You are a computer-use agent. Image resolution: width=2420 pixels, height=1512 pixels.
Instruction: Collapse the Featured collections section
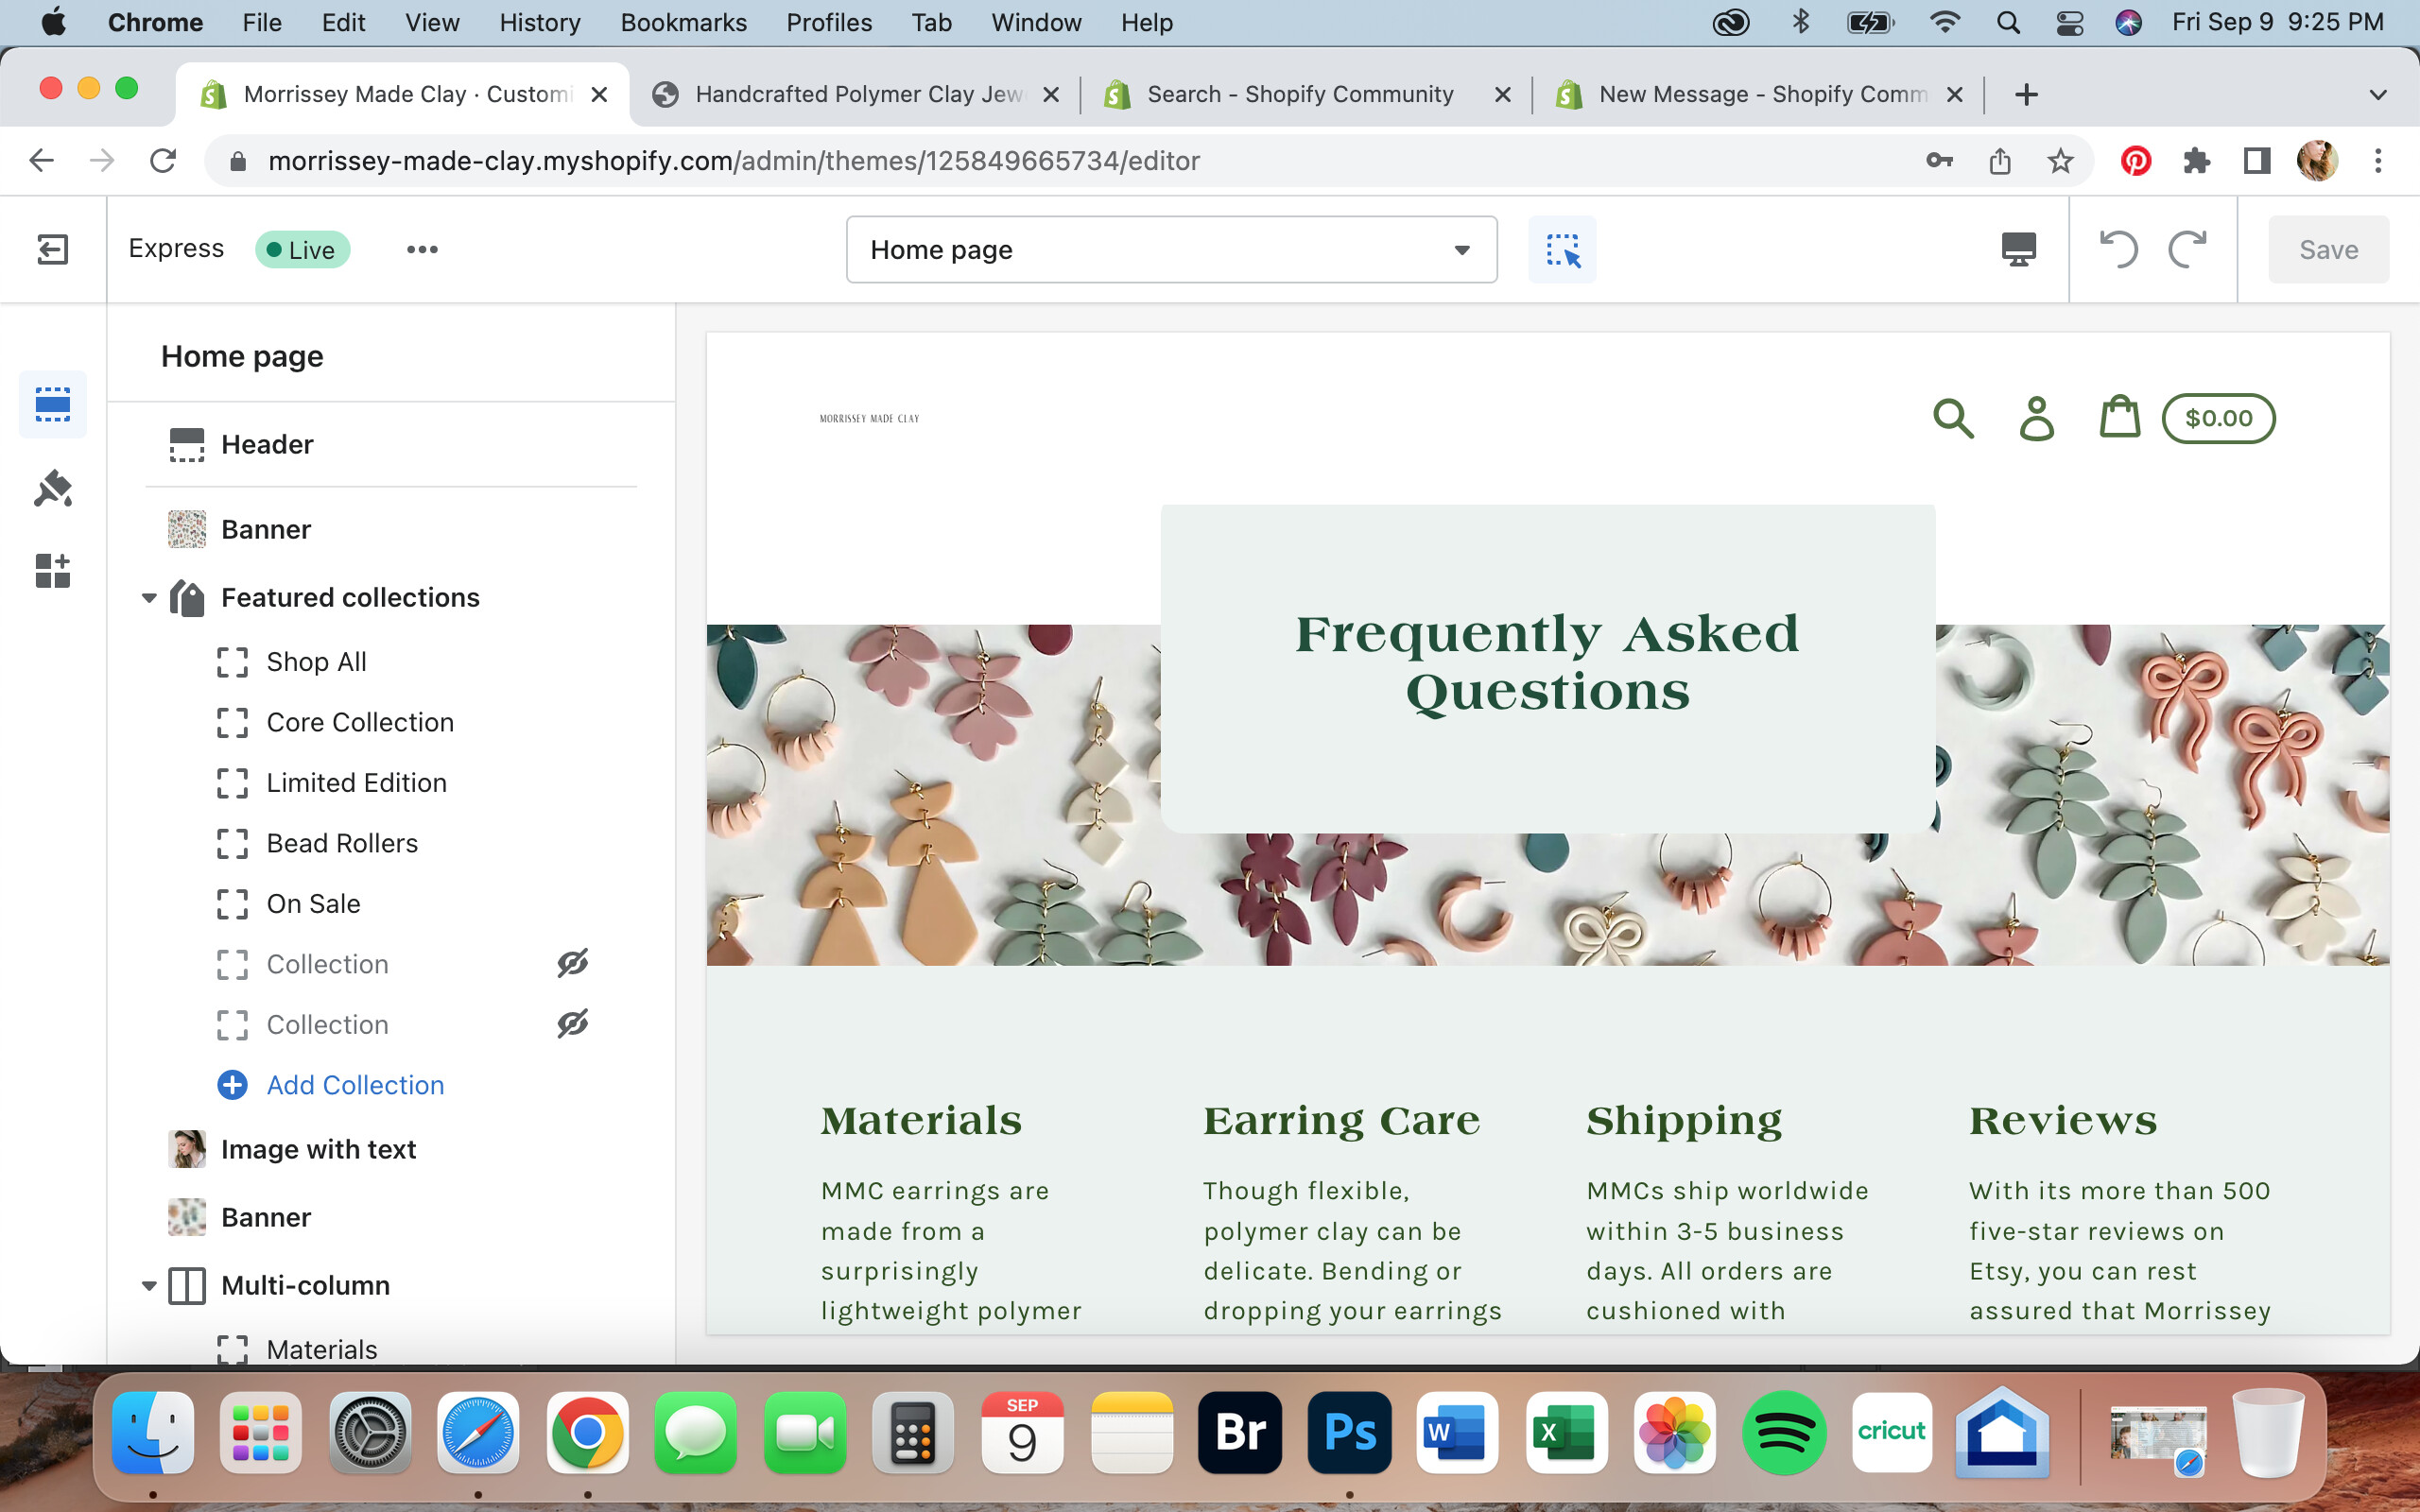pos(149,598)
